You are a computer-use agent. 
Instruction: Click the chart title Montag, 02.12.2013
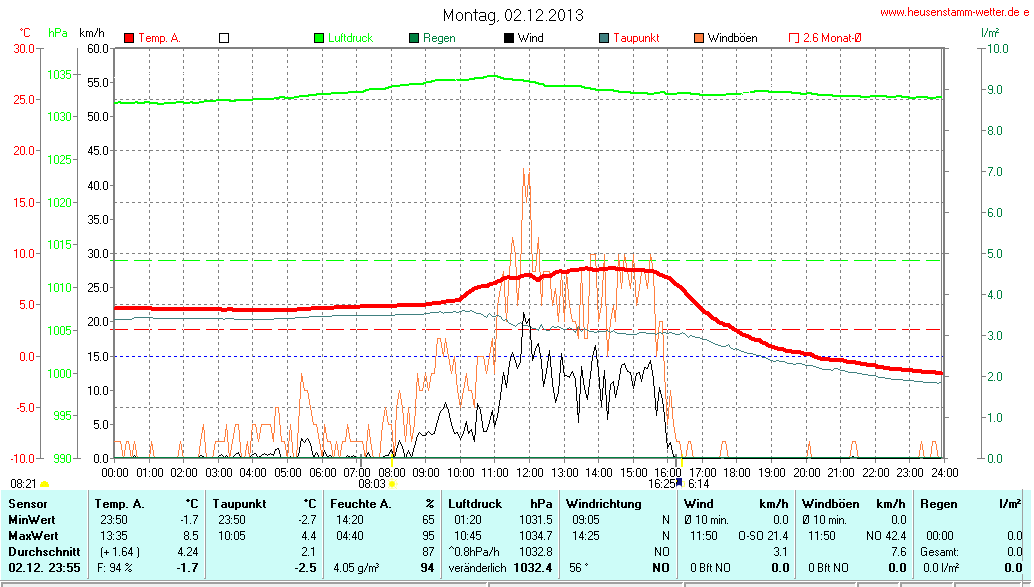click(x=513, y=15)
